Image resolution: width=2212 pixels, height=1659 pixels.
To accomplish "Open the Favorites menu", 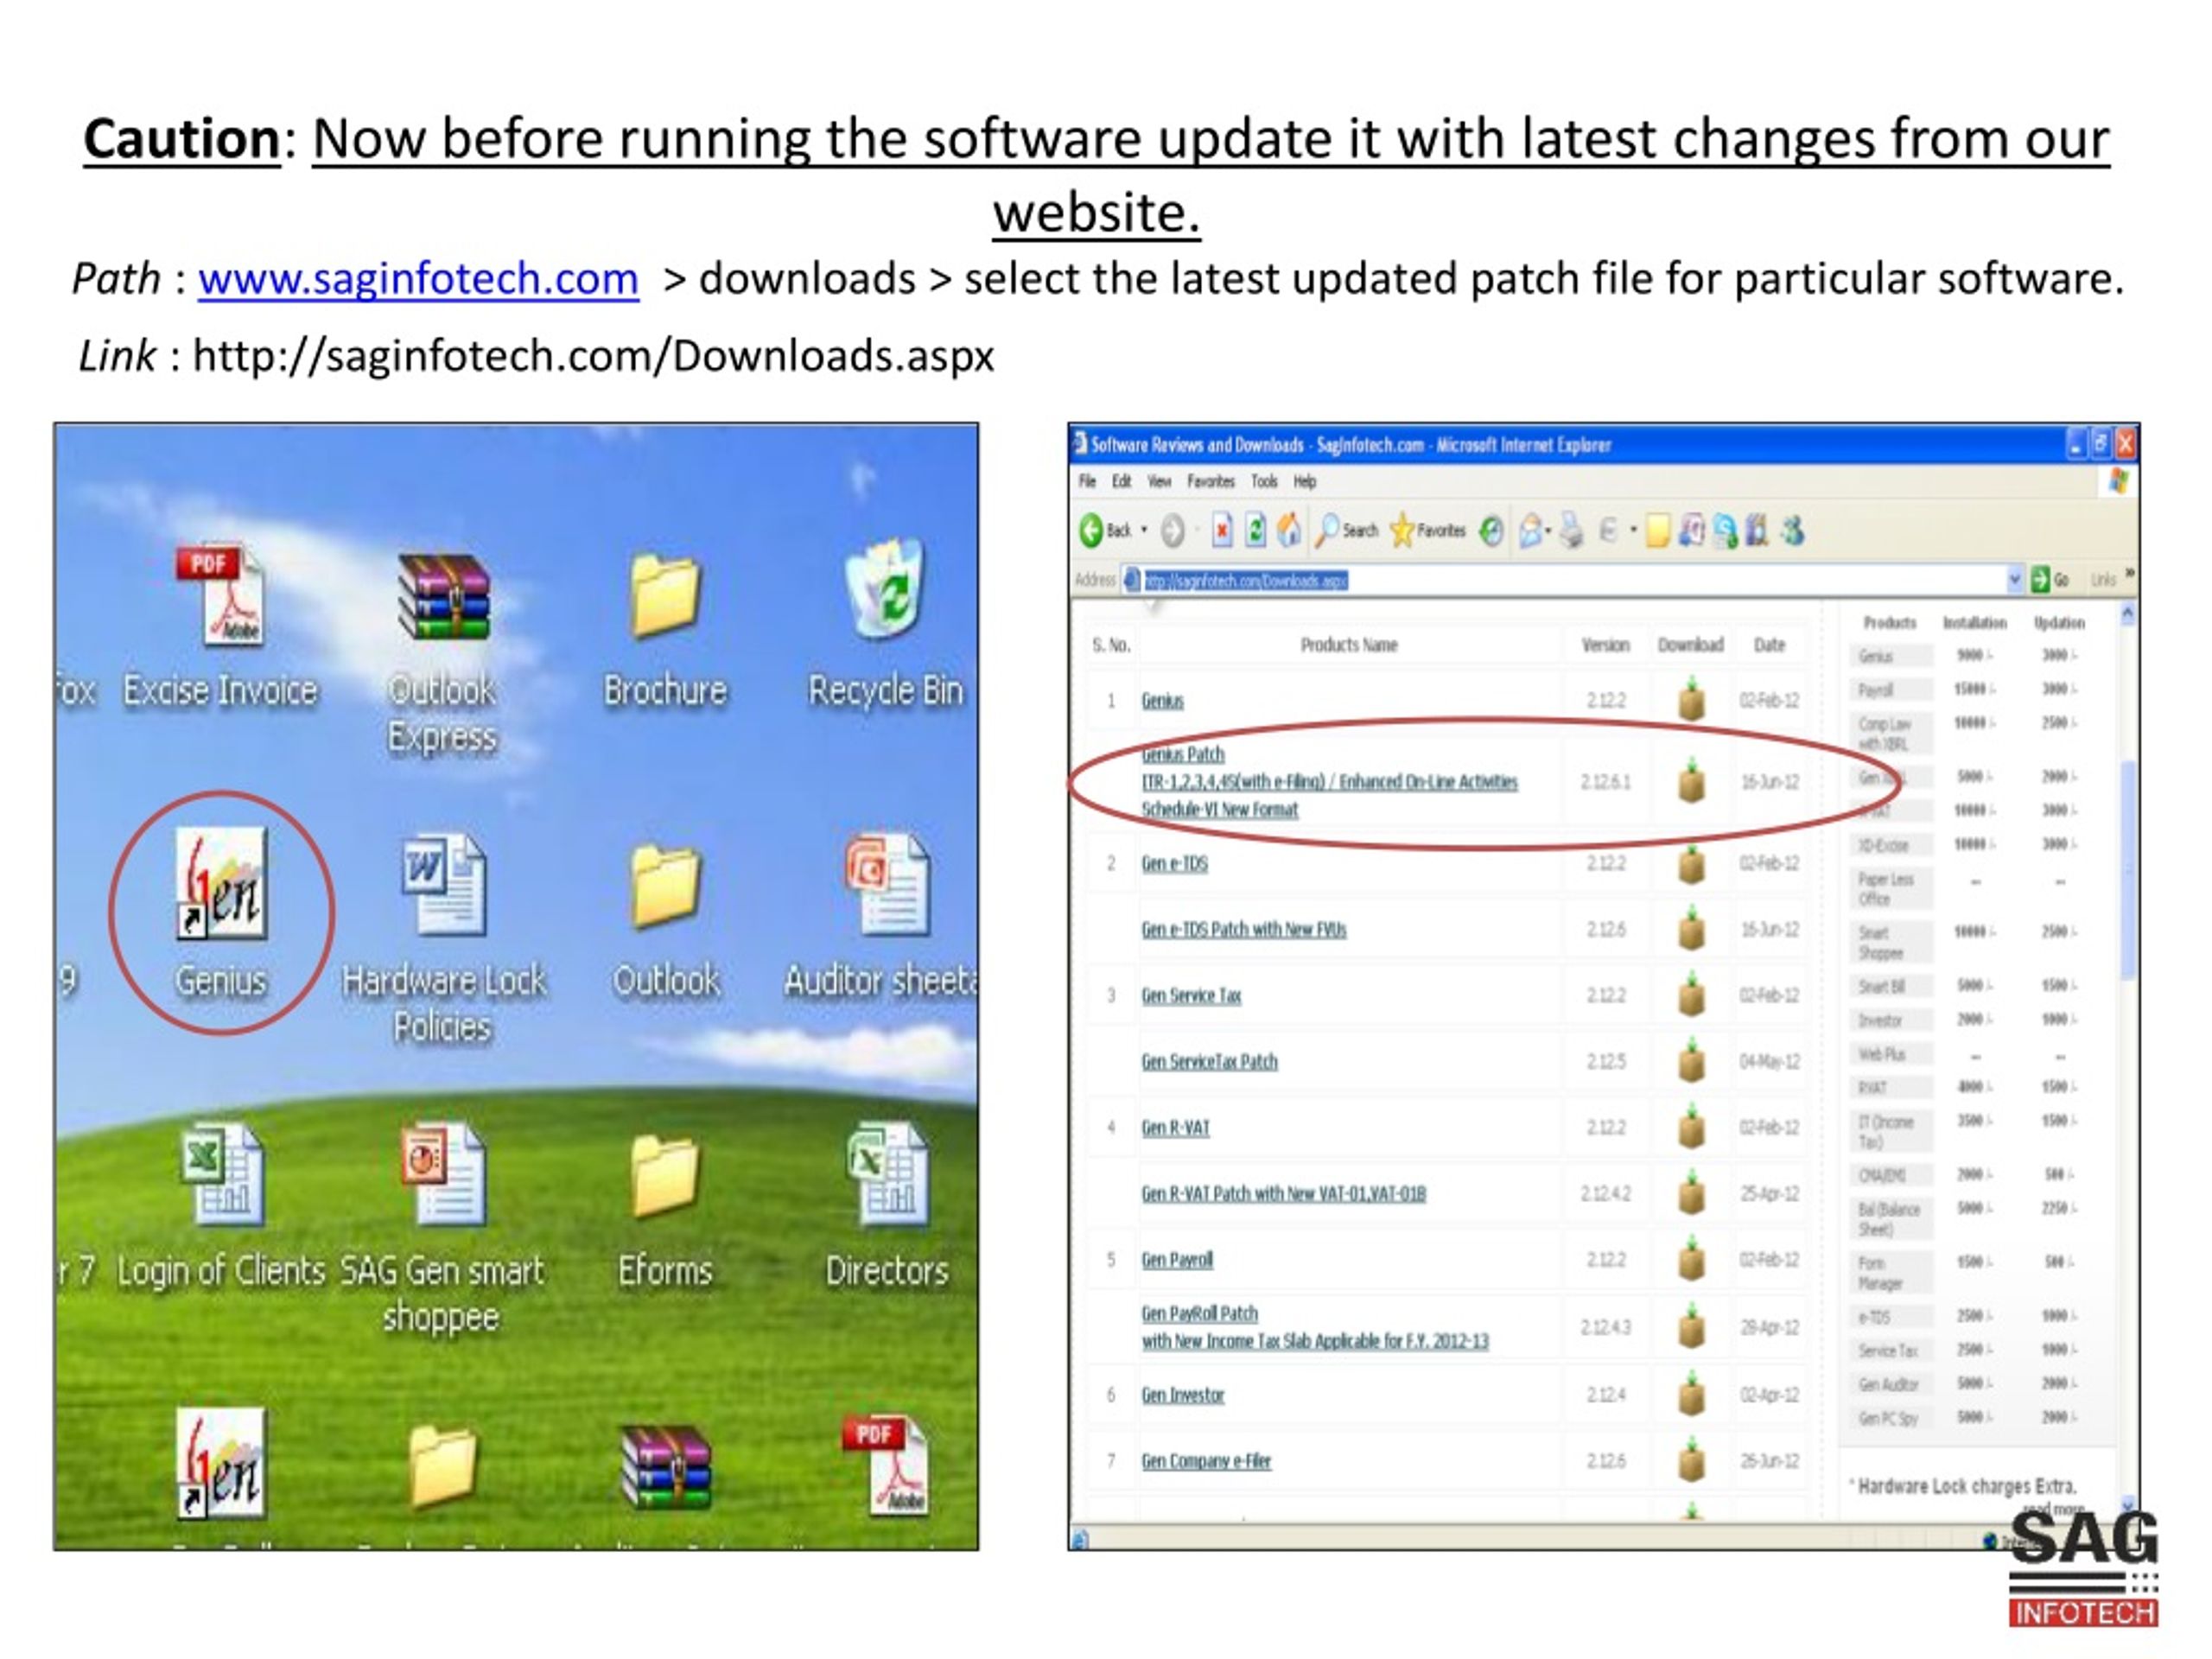I will point(1211,481).
